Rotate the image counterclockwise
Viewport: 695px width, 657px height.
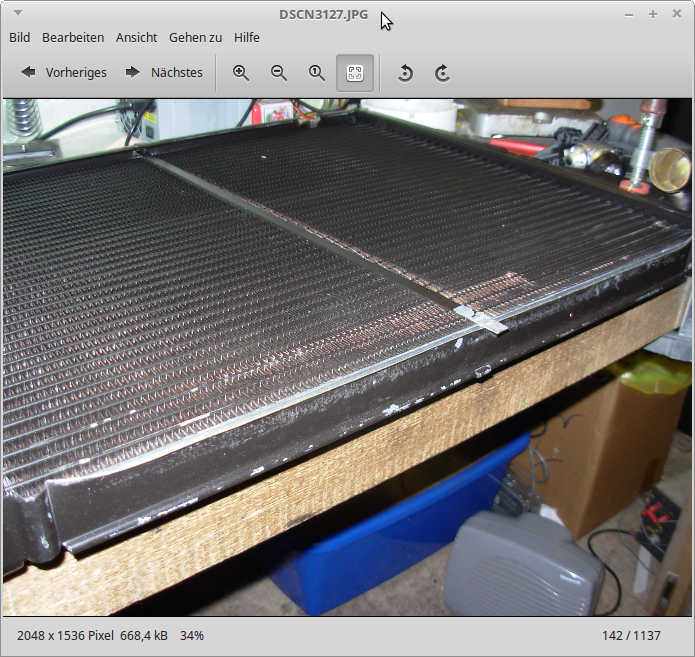(x=405, y=73)
